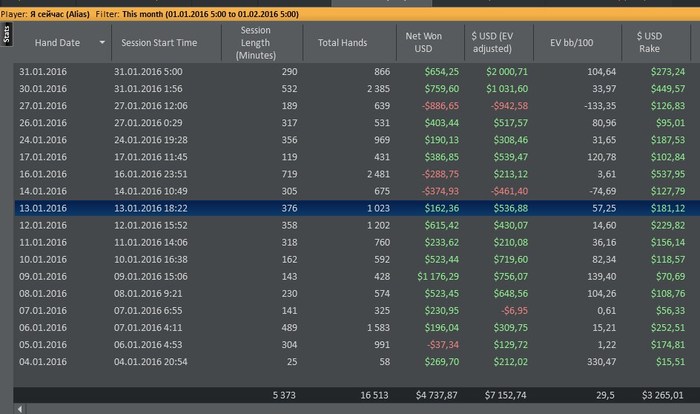Click the total net won $4 737,87 cell
This screenshot has height=414, width=700.
coord(431,396)
